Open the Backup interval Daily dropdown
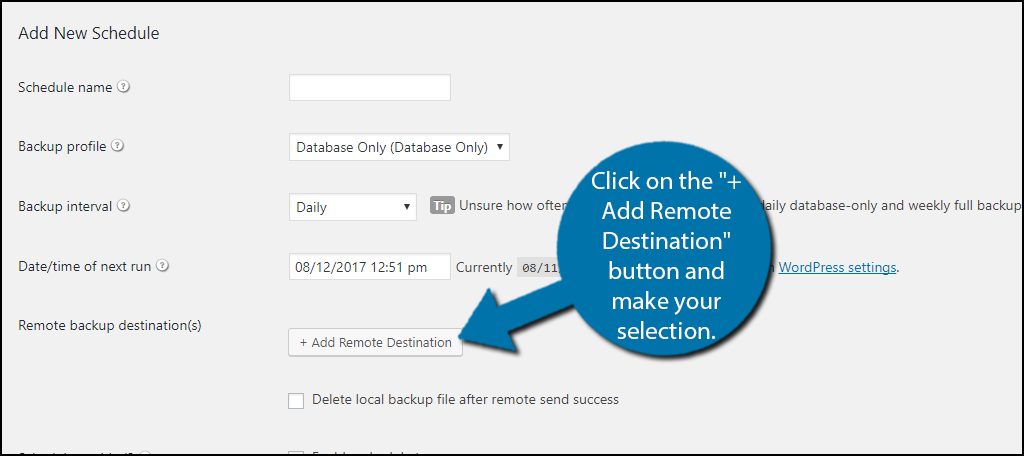The width and height of the screenshot is (1024, 456). click(353, 207)
